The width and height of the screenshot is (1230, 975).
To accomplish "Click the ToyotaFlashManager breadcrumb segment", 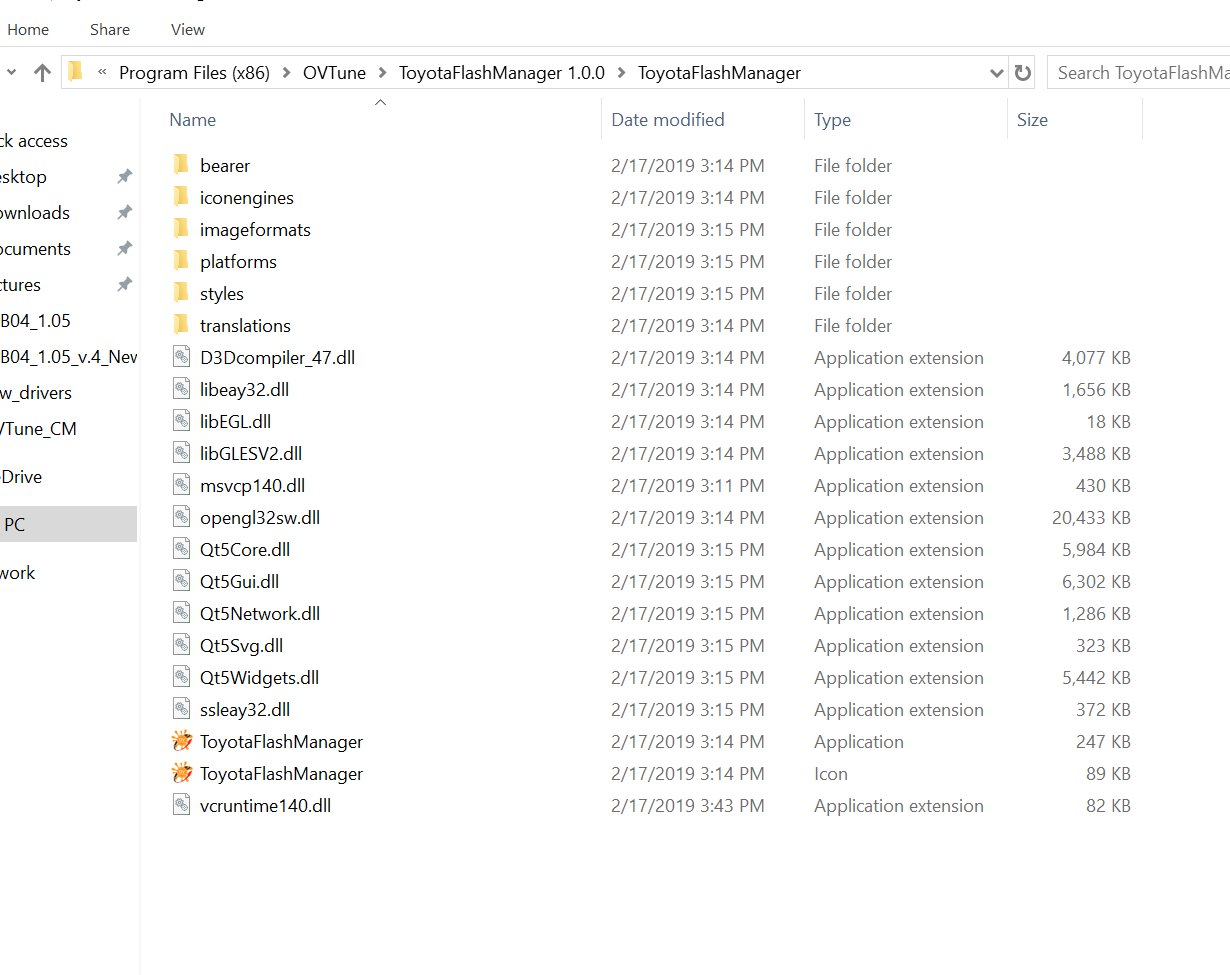I will coord(719,72).
